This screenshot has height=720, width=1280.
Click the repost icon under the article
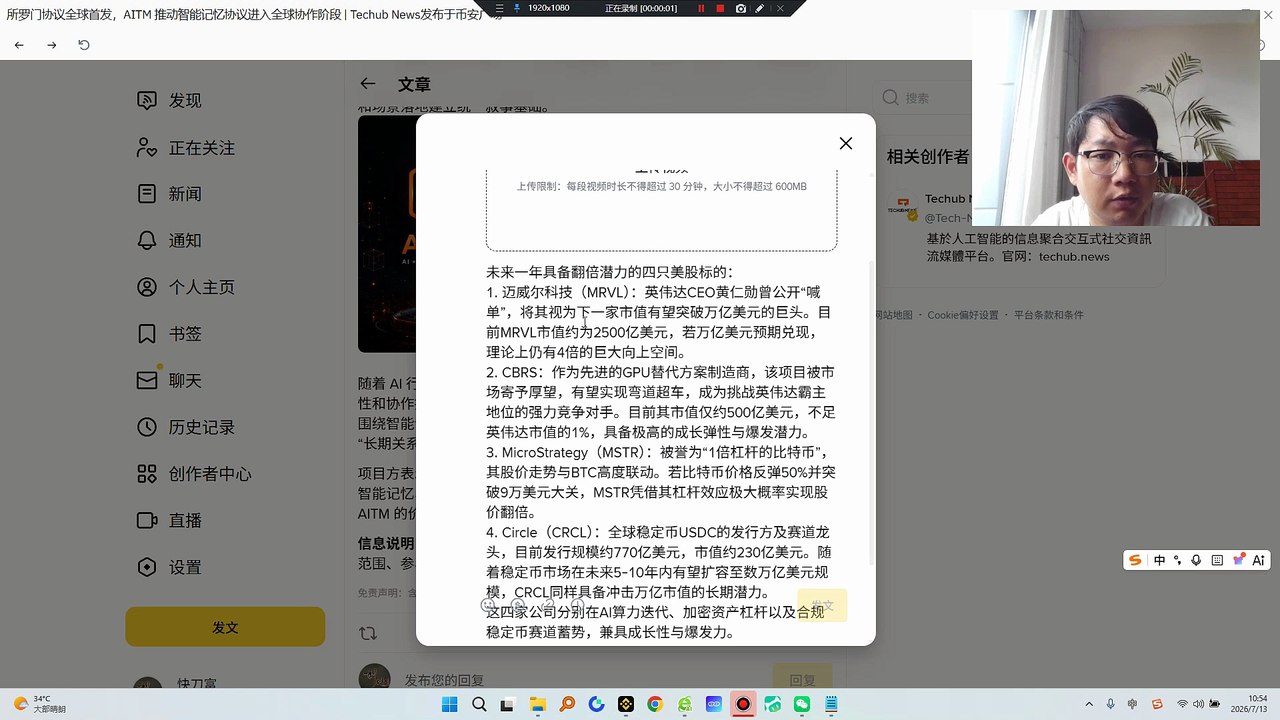tap(368, 633)
